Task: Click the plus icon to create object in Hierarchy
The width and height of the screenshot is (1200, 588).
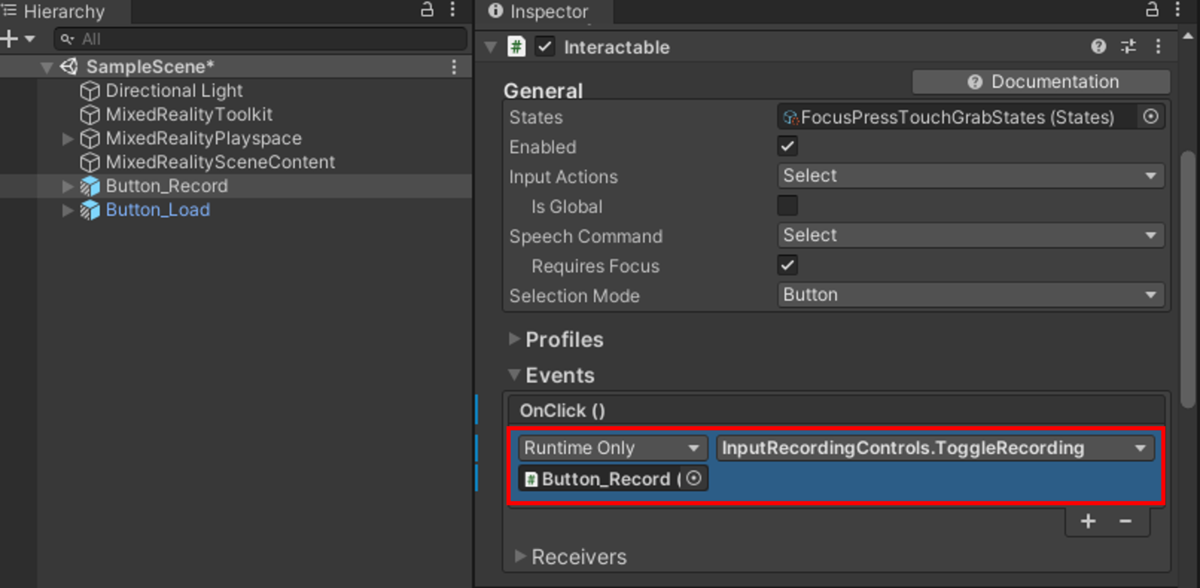Action: (10, 39)
